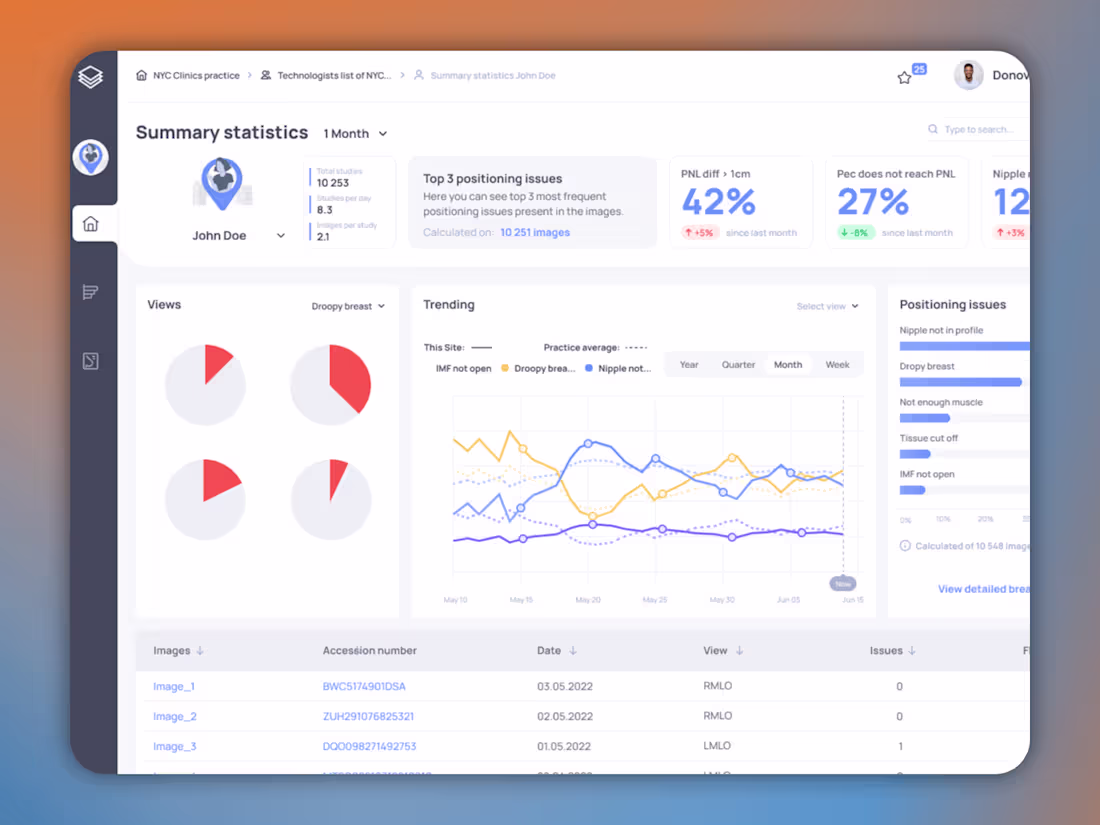This screenshot has width=1100, height=825.
Task: Open the Select view dropdown in Trending
Action: pyautogui.click(x=827, y=306)
